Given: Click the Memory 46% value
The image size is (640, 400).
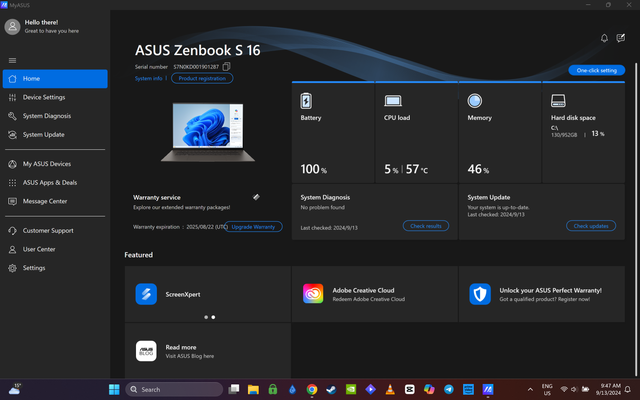Looking at the screenshot, I should pos(478,169).
